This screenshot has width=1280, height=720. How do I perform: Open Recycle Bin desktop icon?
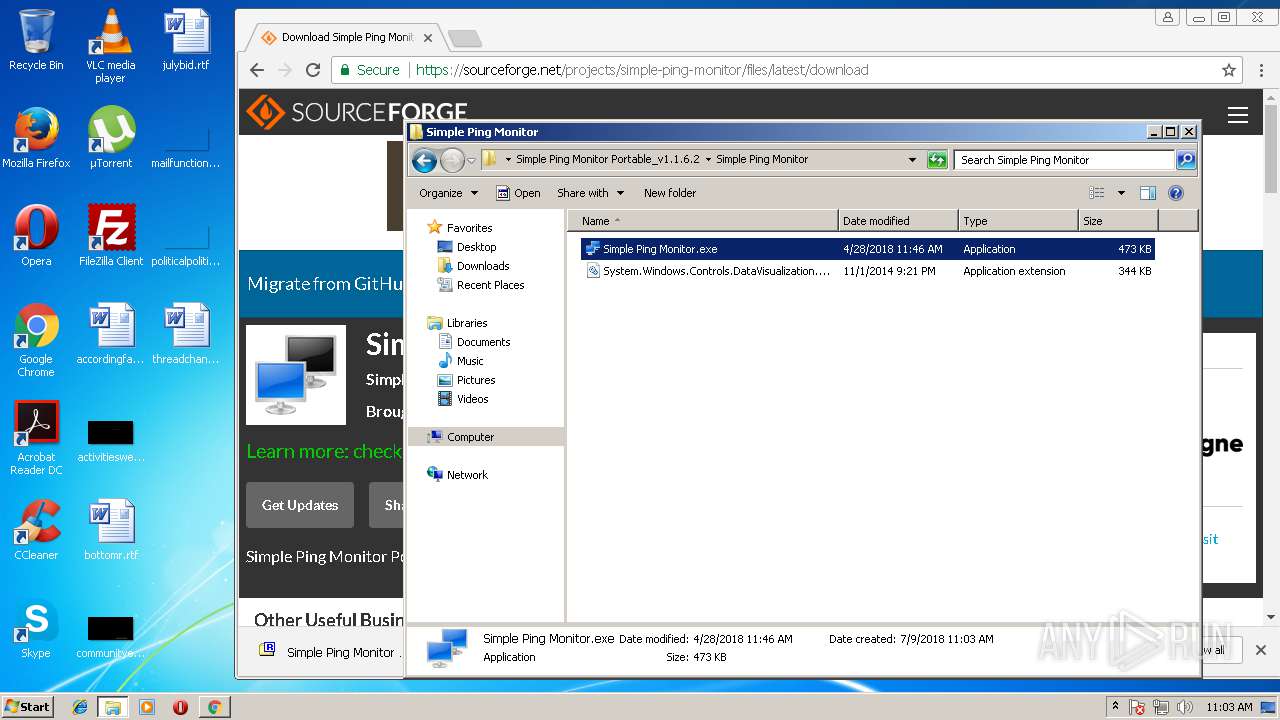36,40
